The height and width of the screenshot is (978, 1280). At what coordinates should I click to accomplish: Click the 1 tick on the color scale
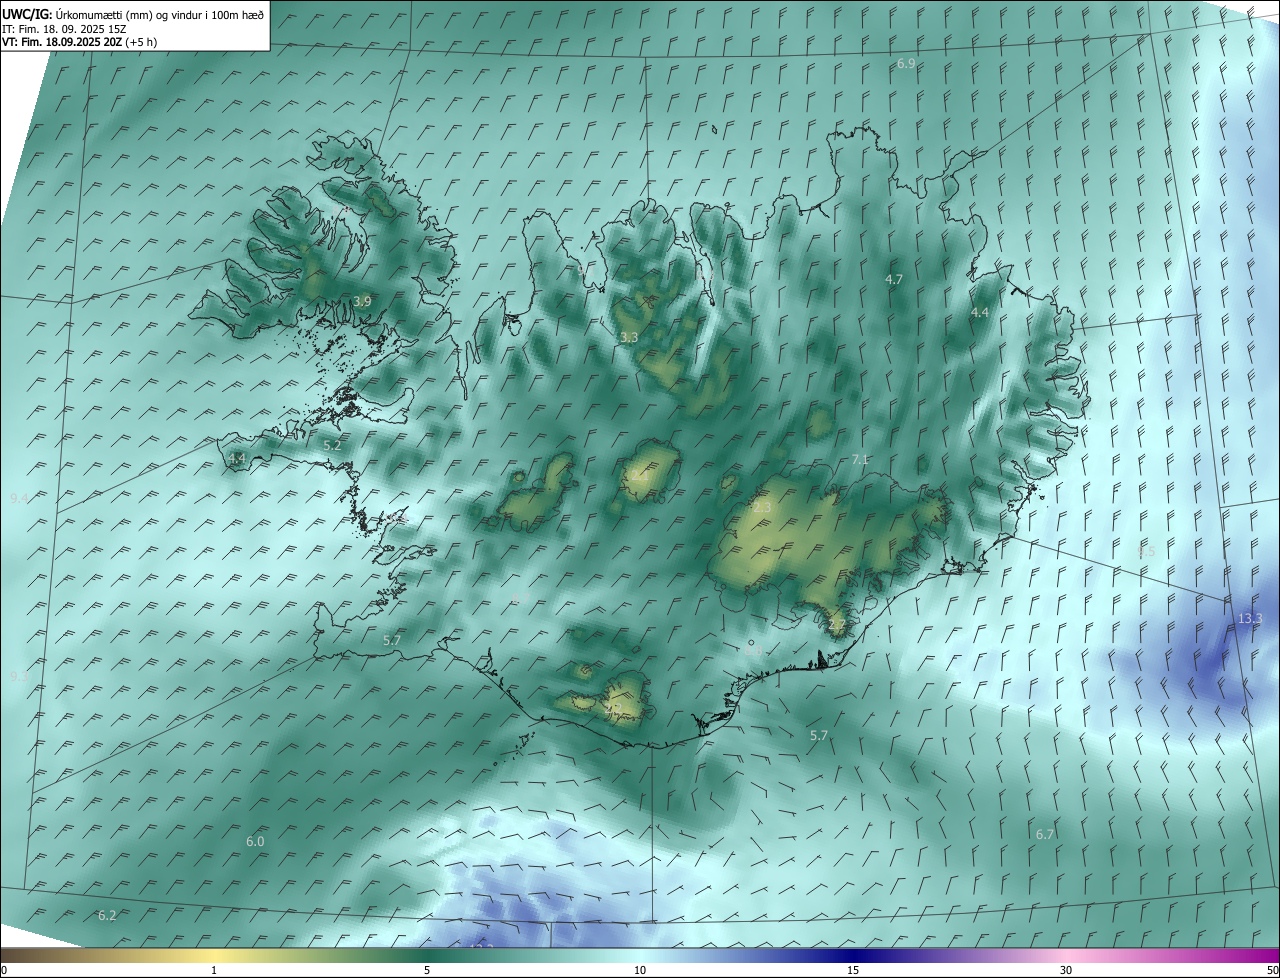tap(214, 970)
